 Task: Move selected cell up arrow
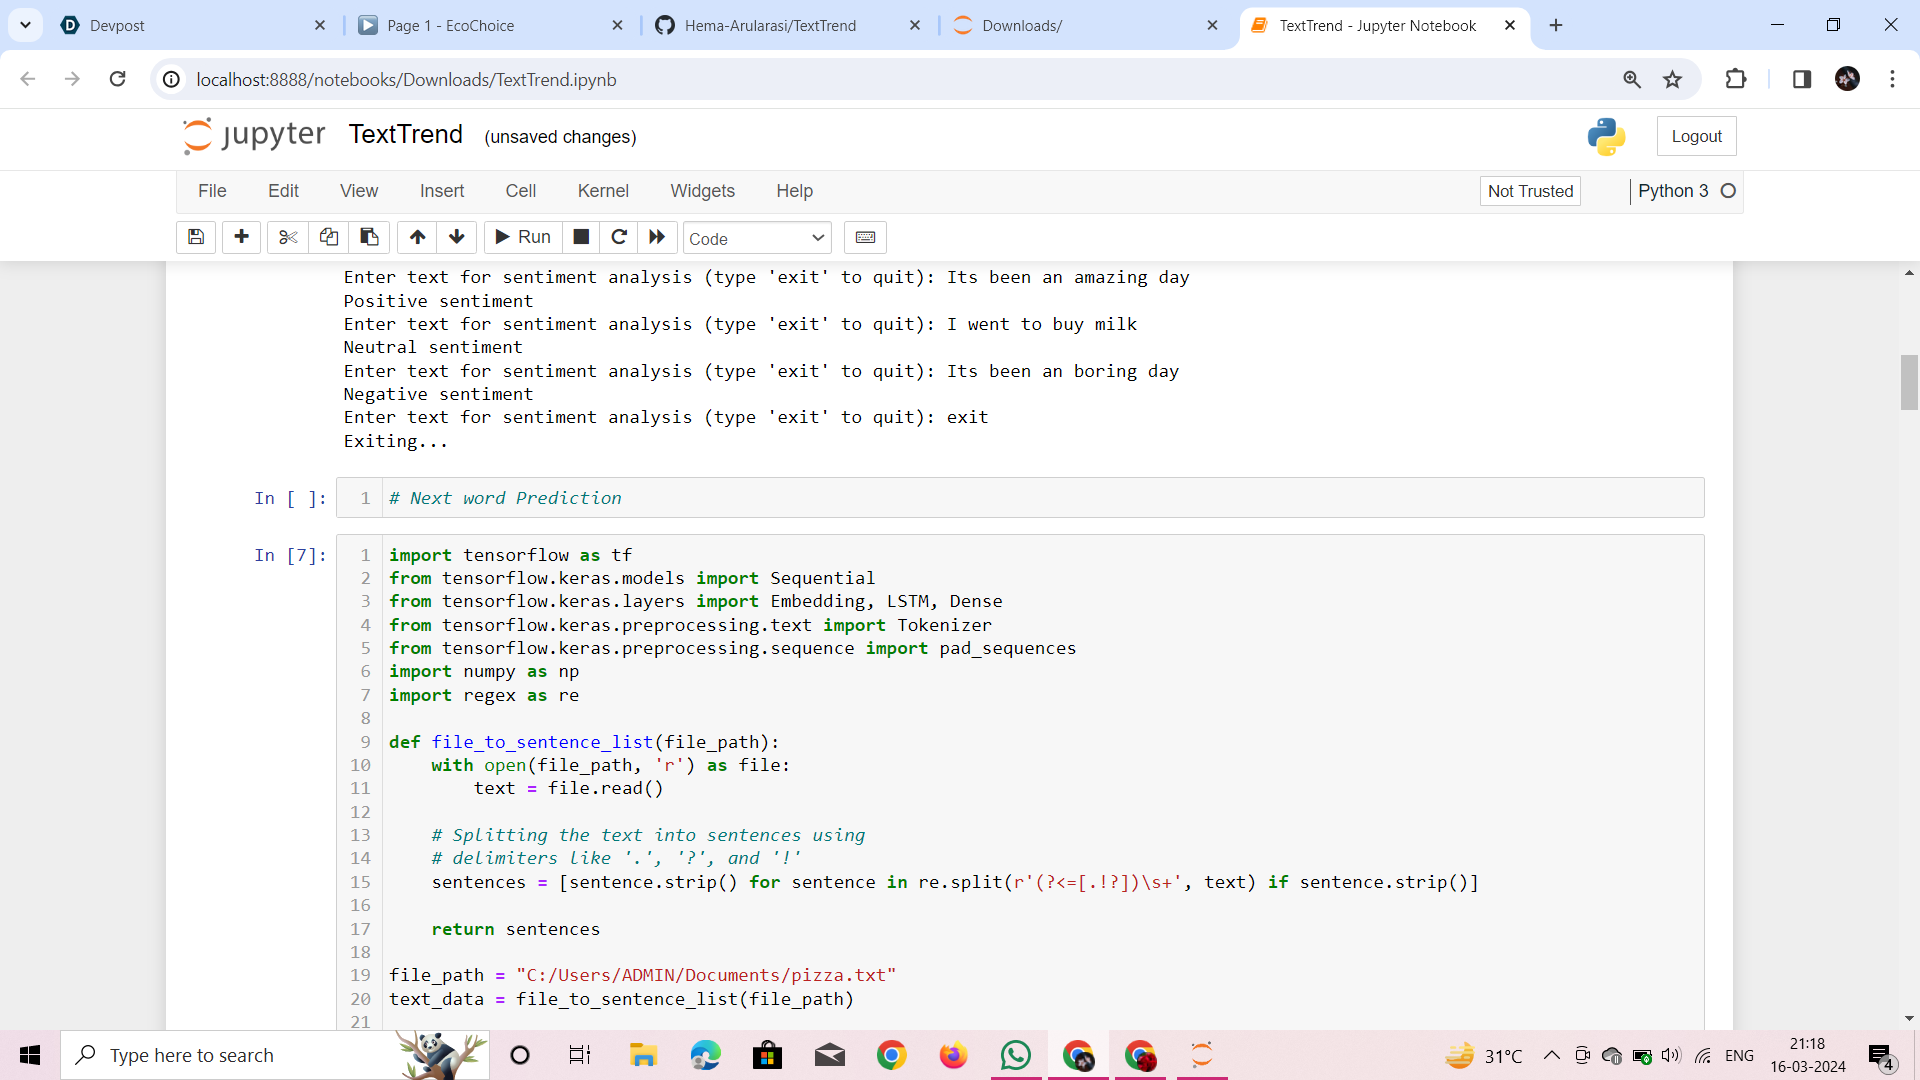click(x=417, y=237)
